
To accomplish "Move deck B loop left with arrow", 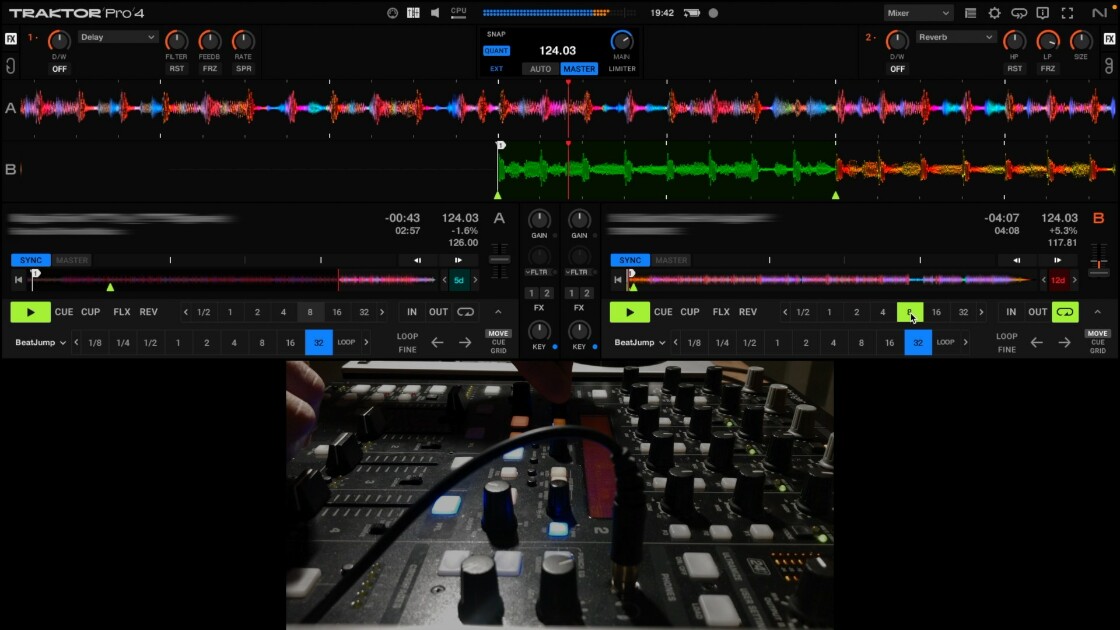I will tap(1036, 343).
